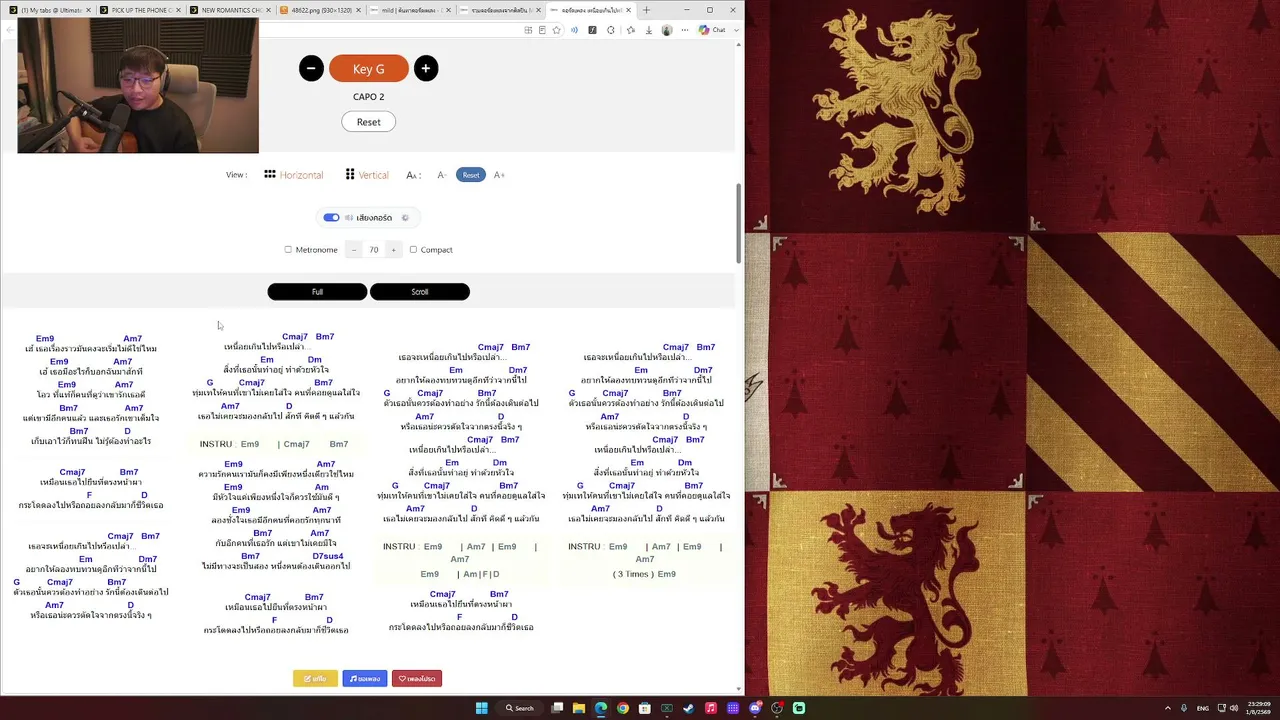
Task: Open Google Chrome from the taskbar
Action: tap(622, 708)
